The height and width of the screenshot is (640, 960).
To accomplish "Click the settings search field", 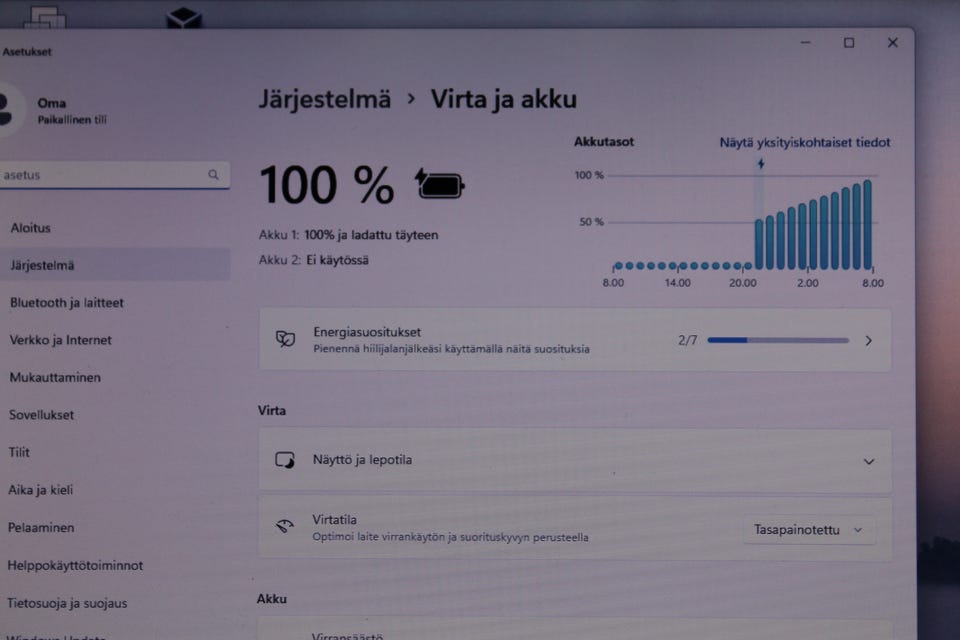I will pos(115,175).
